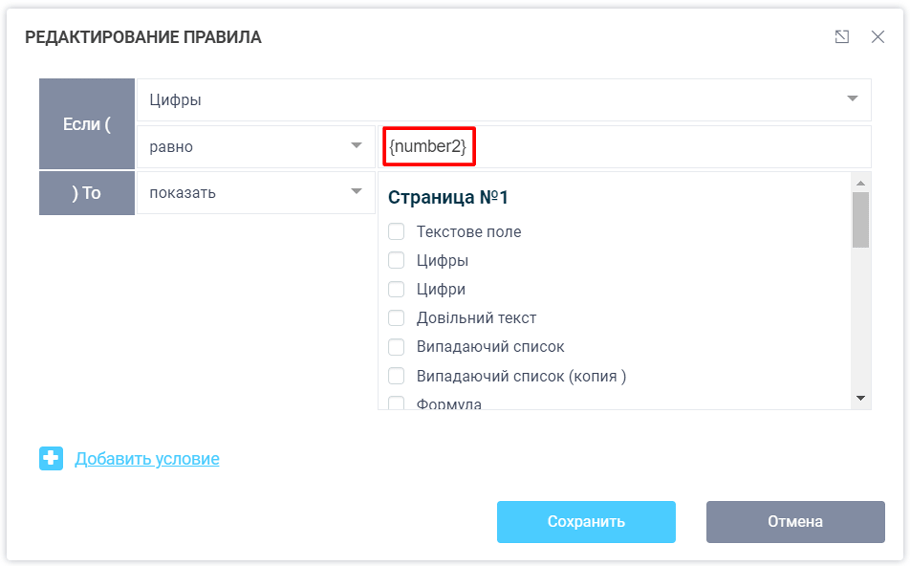Toggle the Випадаючий список (копия) checkbox
The height and width of the screenshot is (566, 910).
[x=396, y=376]
